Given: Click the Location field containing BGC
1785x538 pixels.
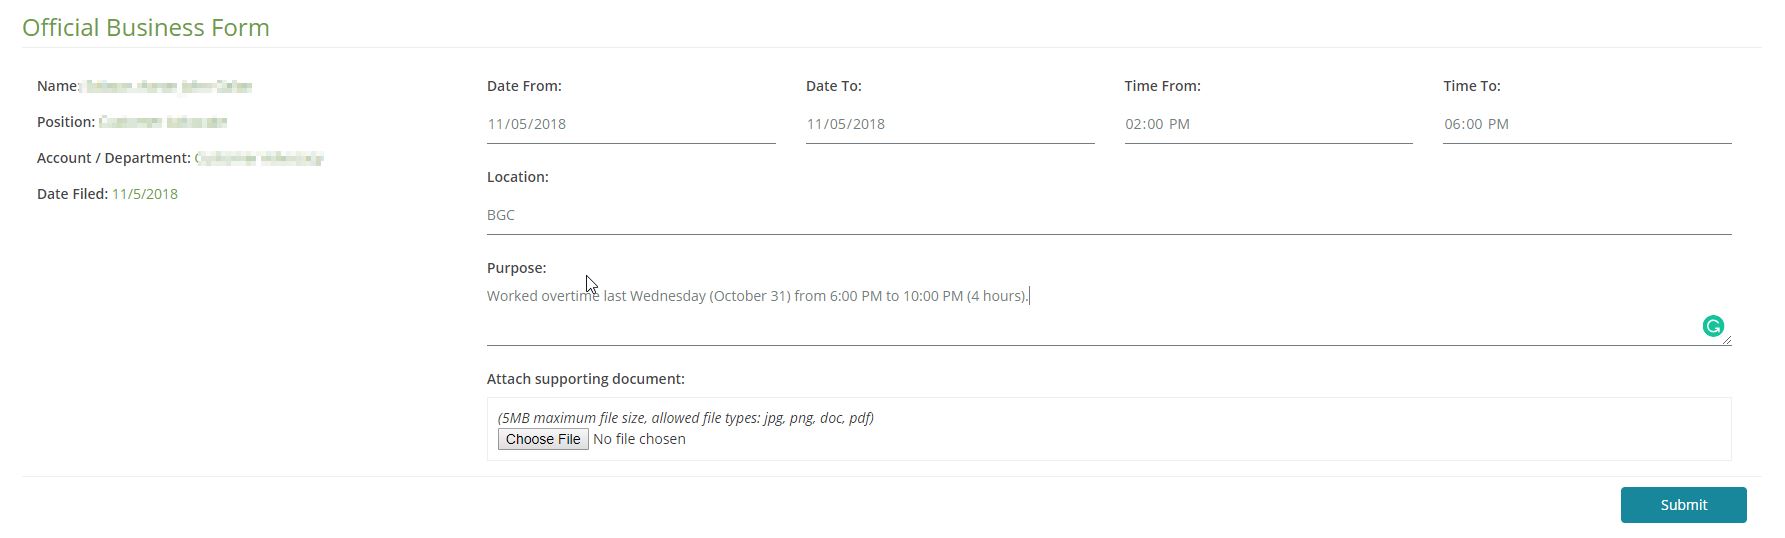Looking at the screenshot, I should pyautogui.click(x=1108, y=216).
